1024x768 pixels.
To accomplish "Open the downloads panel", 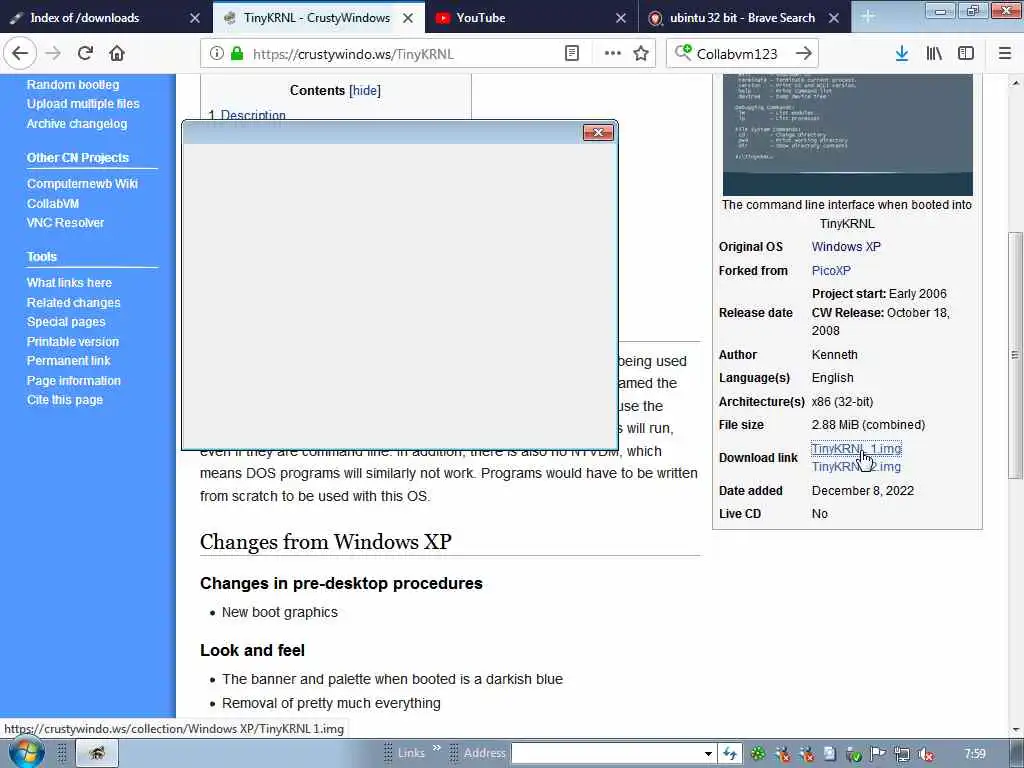I will pos(902,54).
